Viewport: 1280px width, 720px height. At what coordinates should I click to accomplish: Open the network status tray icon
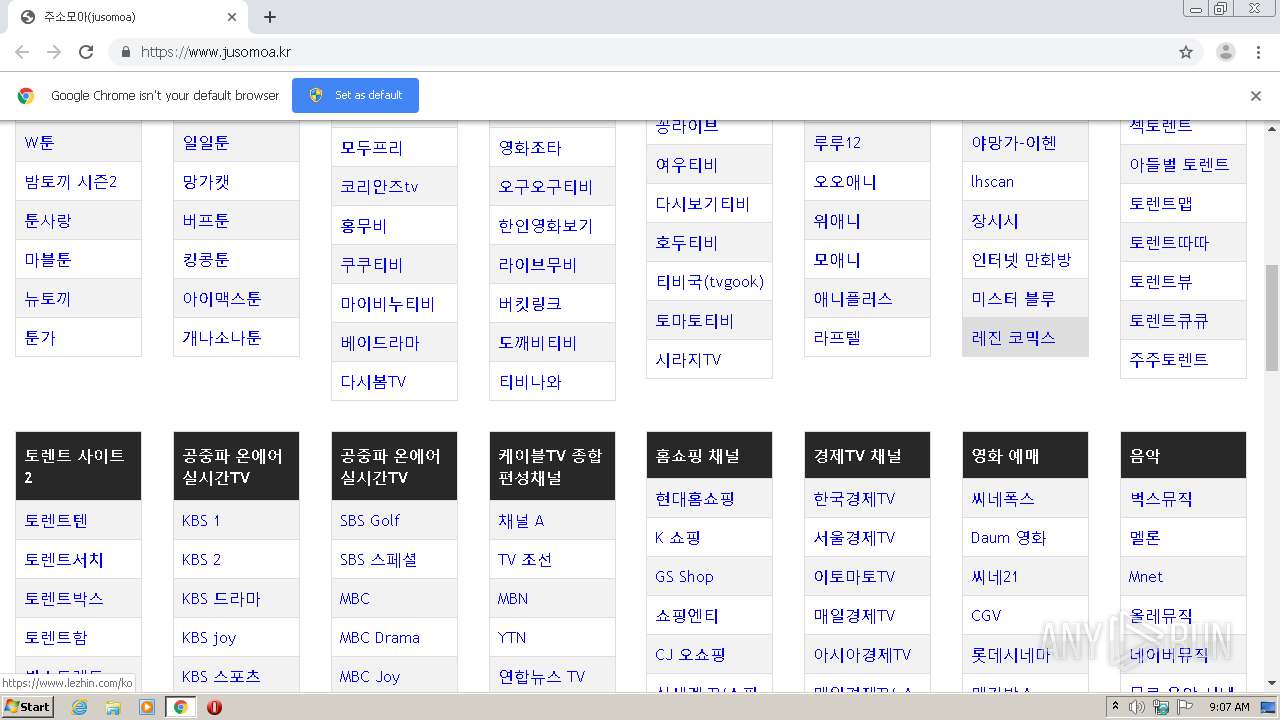click(x=1161, y=707)
